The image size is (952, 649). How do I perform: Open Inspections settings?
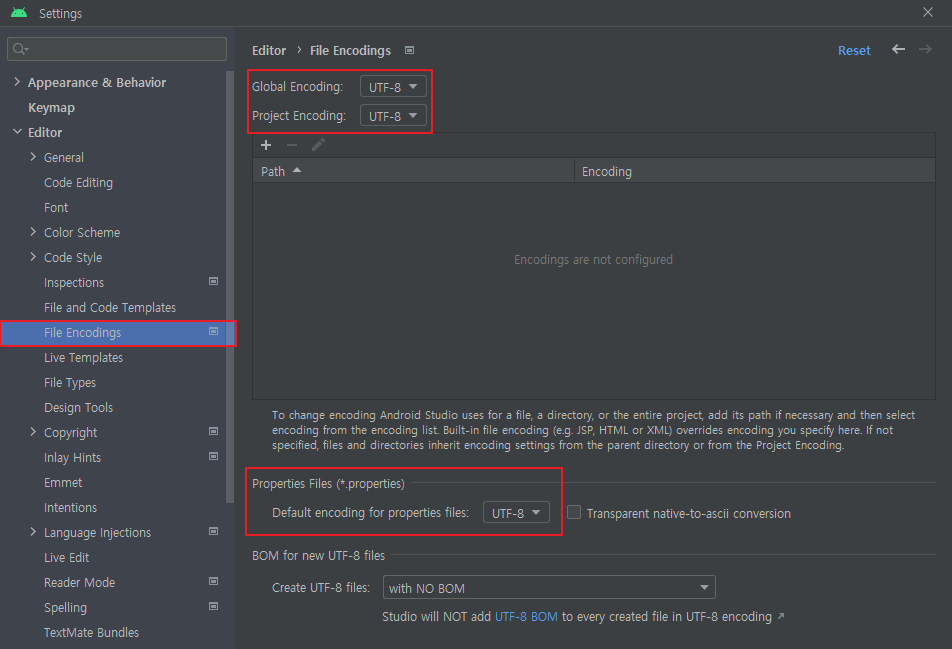point(74,283)
